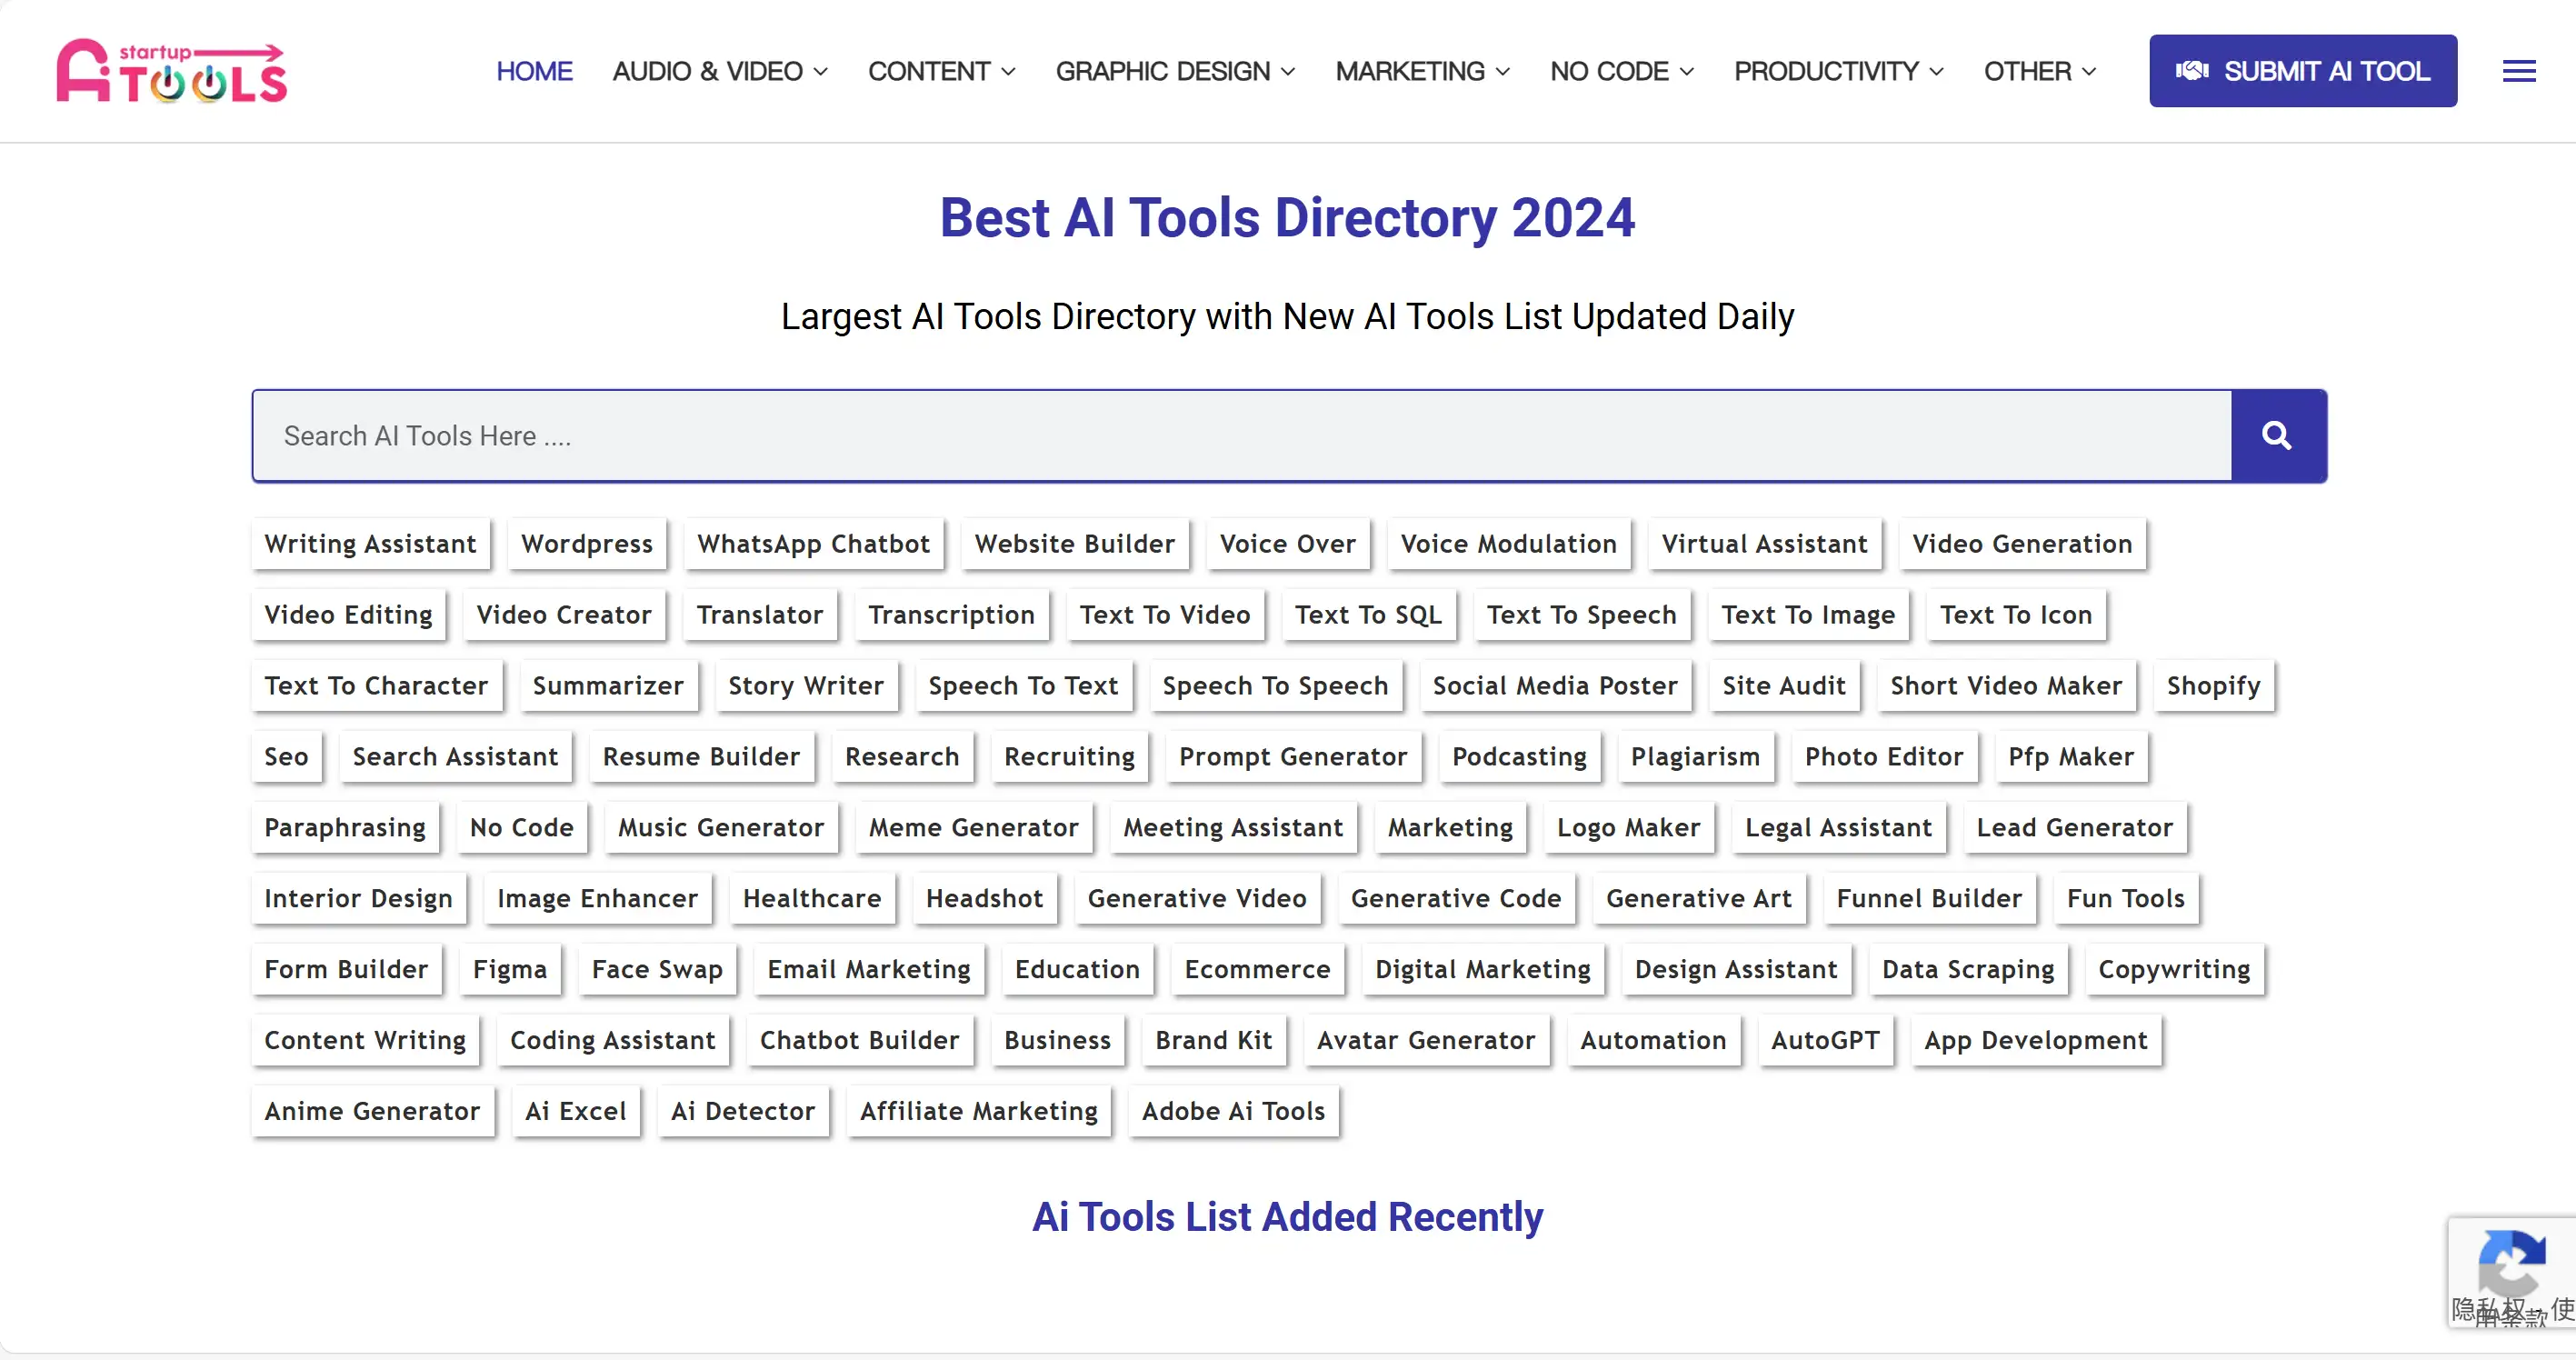Select the App Development tag
This screenshot has height=1360, width=2576.
coord(2036,1041)
